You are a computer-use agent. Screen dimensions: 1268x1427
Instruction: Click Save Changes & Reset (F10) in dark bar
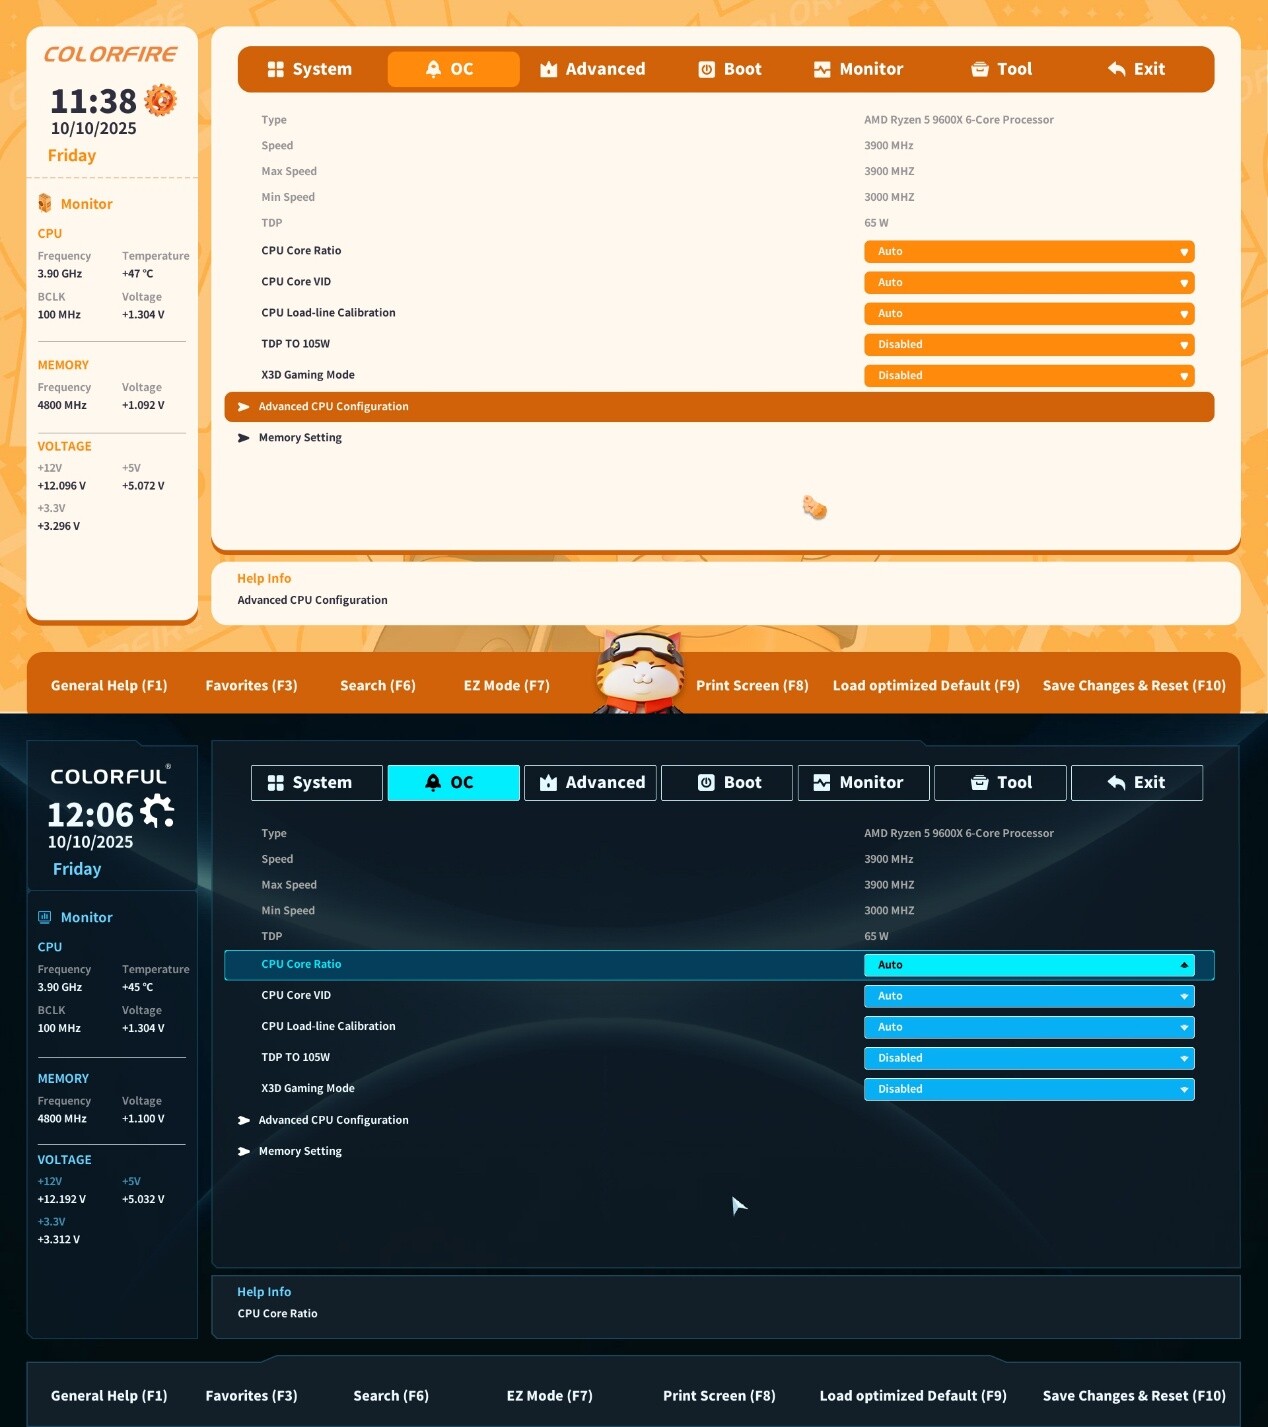(1134, 1396)
